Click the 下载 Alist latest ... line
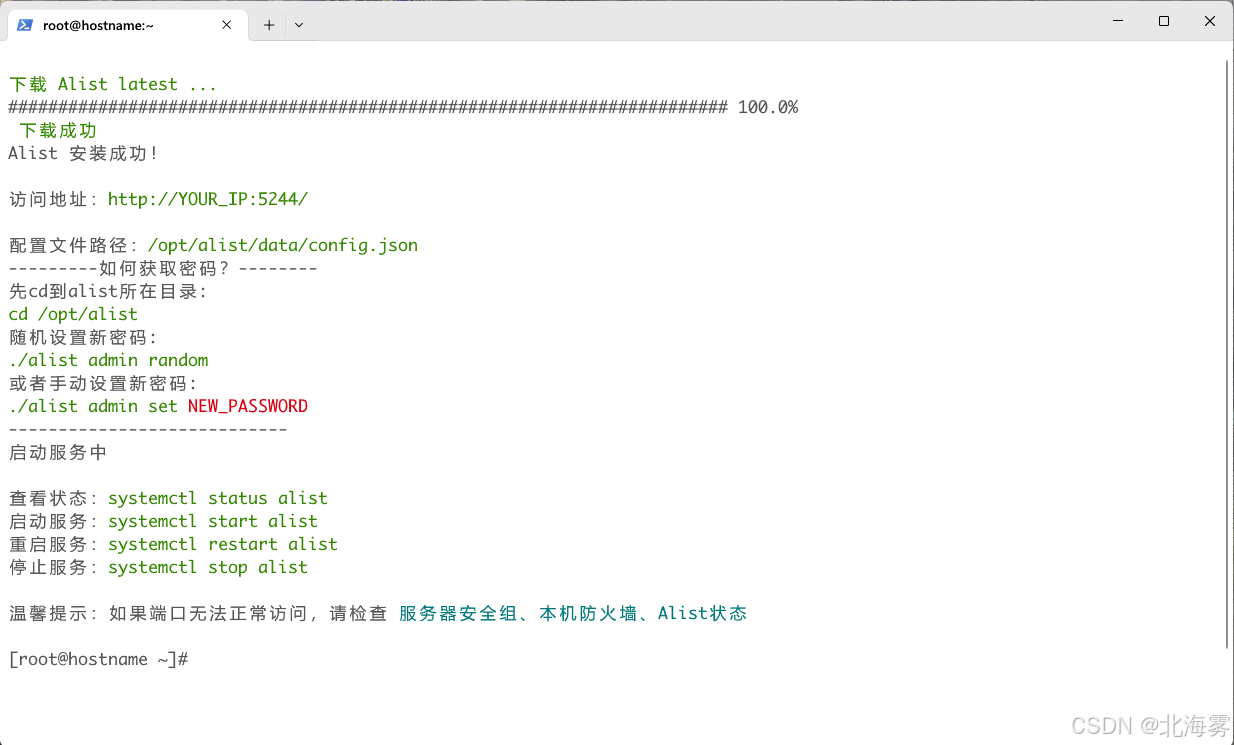Screen dimensions: 1234x745 113,84
